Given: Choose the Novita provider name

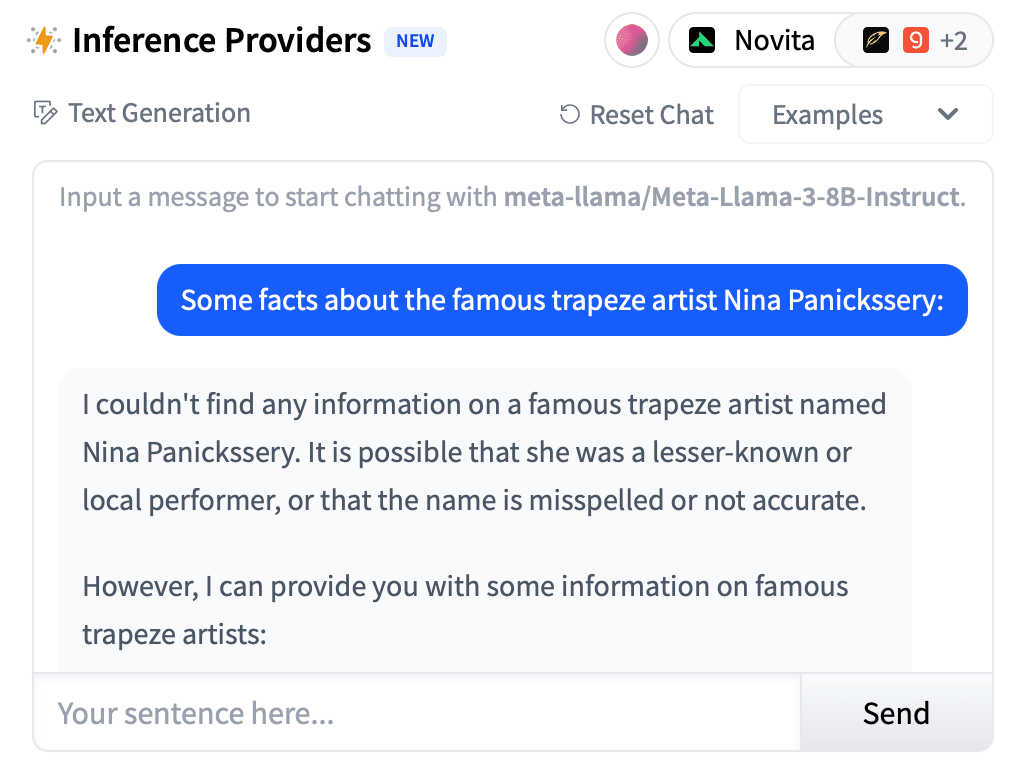Looking at the screenshot, I should pyautogui.click(x=774, y=41).
